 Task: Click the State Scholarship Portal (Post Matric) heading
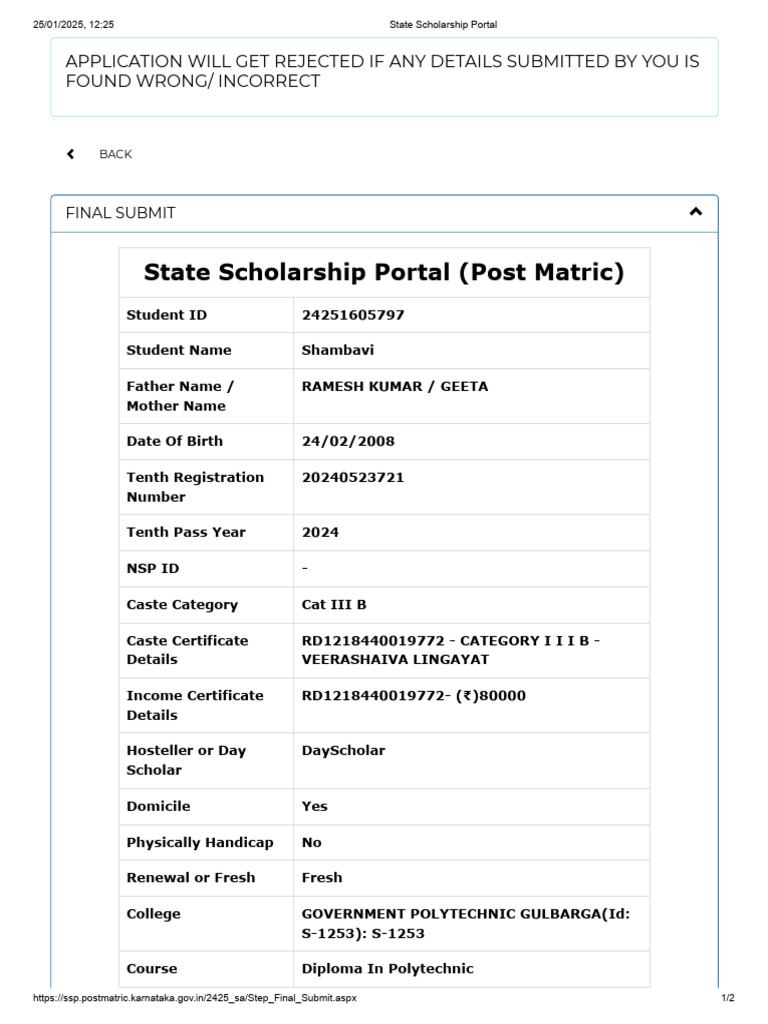(384, 272)
